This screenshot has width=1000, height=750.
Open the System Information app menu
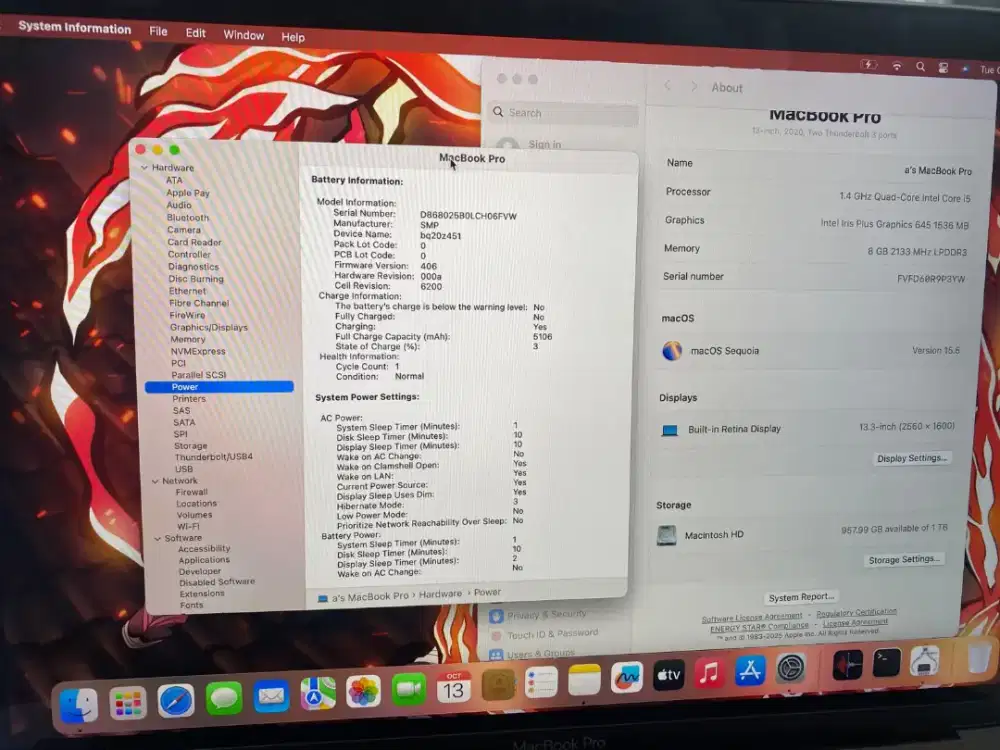click(x=75, y=27)
